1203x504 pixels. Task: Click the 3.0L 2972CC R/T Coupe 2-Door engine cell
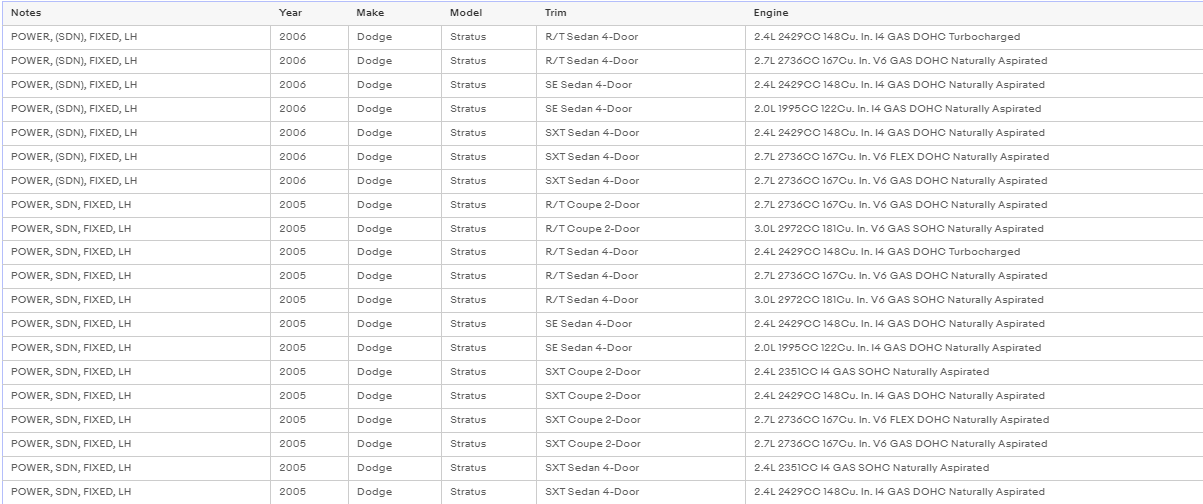[973, 229]
